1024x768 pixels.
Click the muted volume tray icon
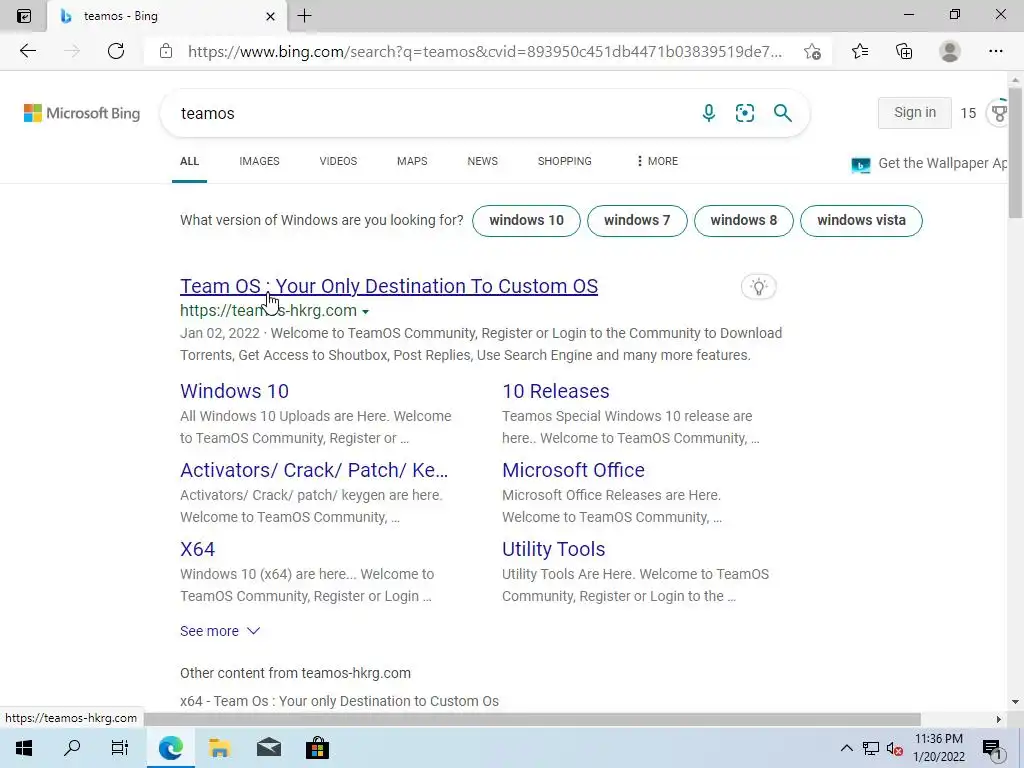click(x=895, y=748)
